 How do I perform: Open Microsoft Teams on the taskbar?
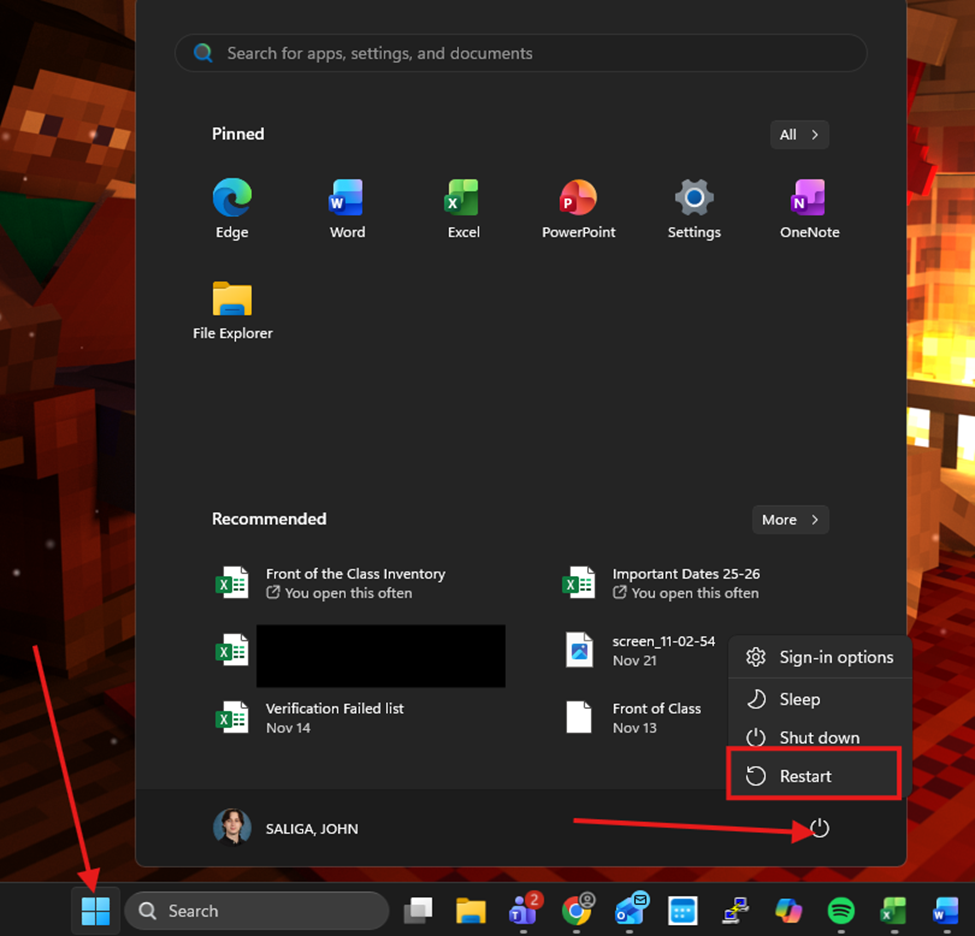(x=524, y=911)
